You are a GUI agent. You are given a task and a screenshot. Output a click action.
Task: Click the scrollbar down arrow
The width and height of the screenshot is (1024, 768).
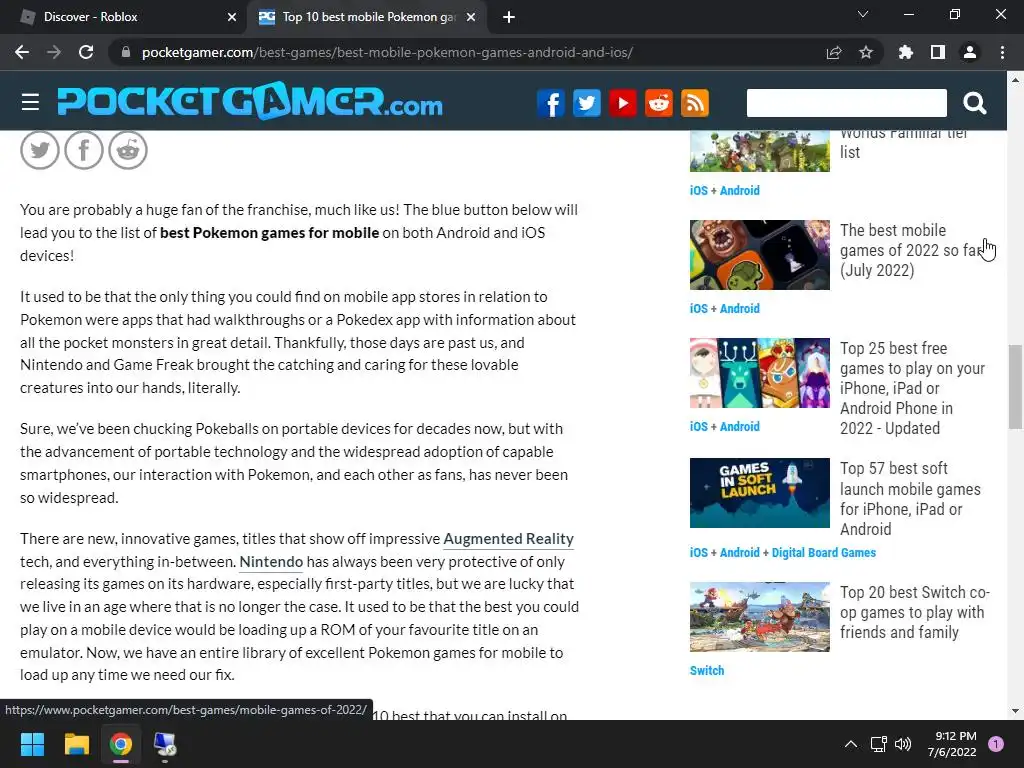[1015, 711]
